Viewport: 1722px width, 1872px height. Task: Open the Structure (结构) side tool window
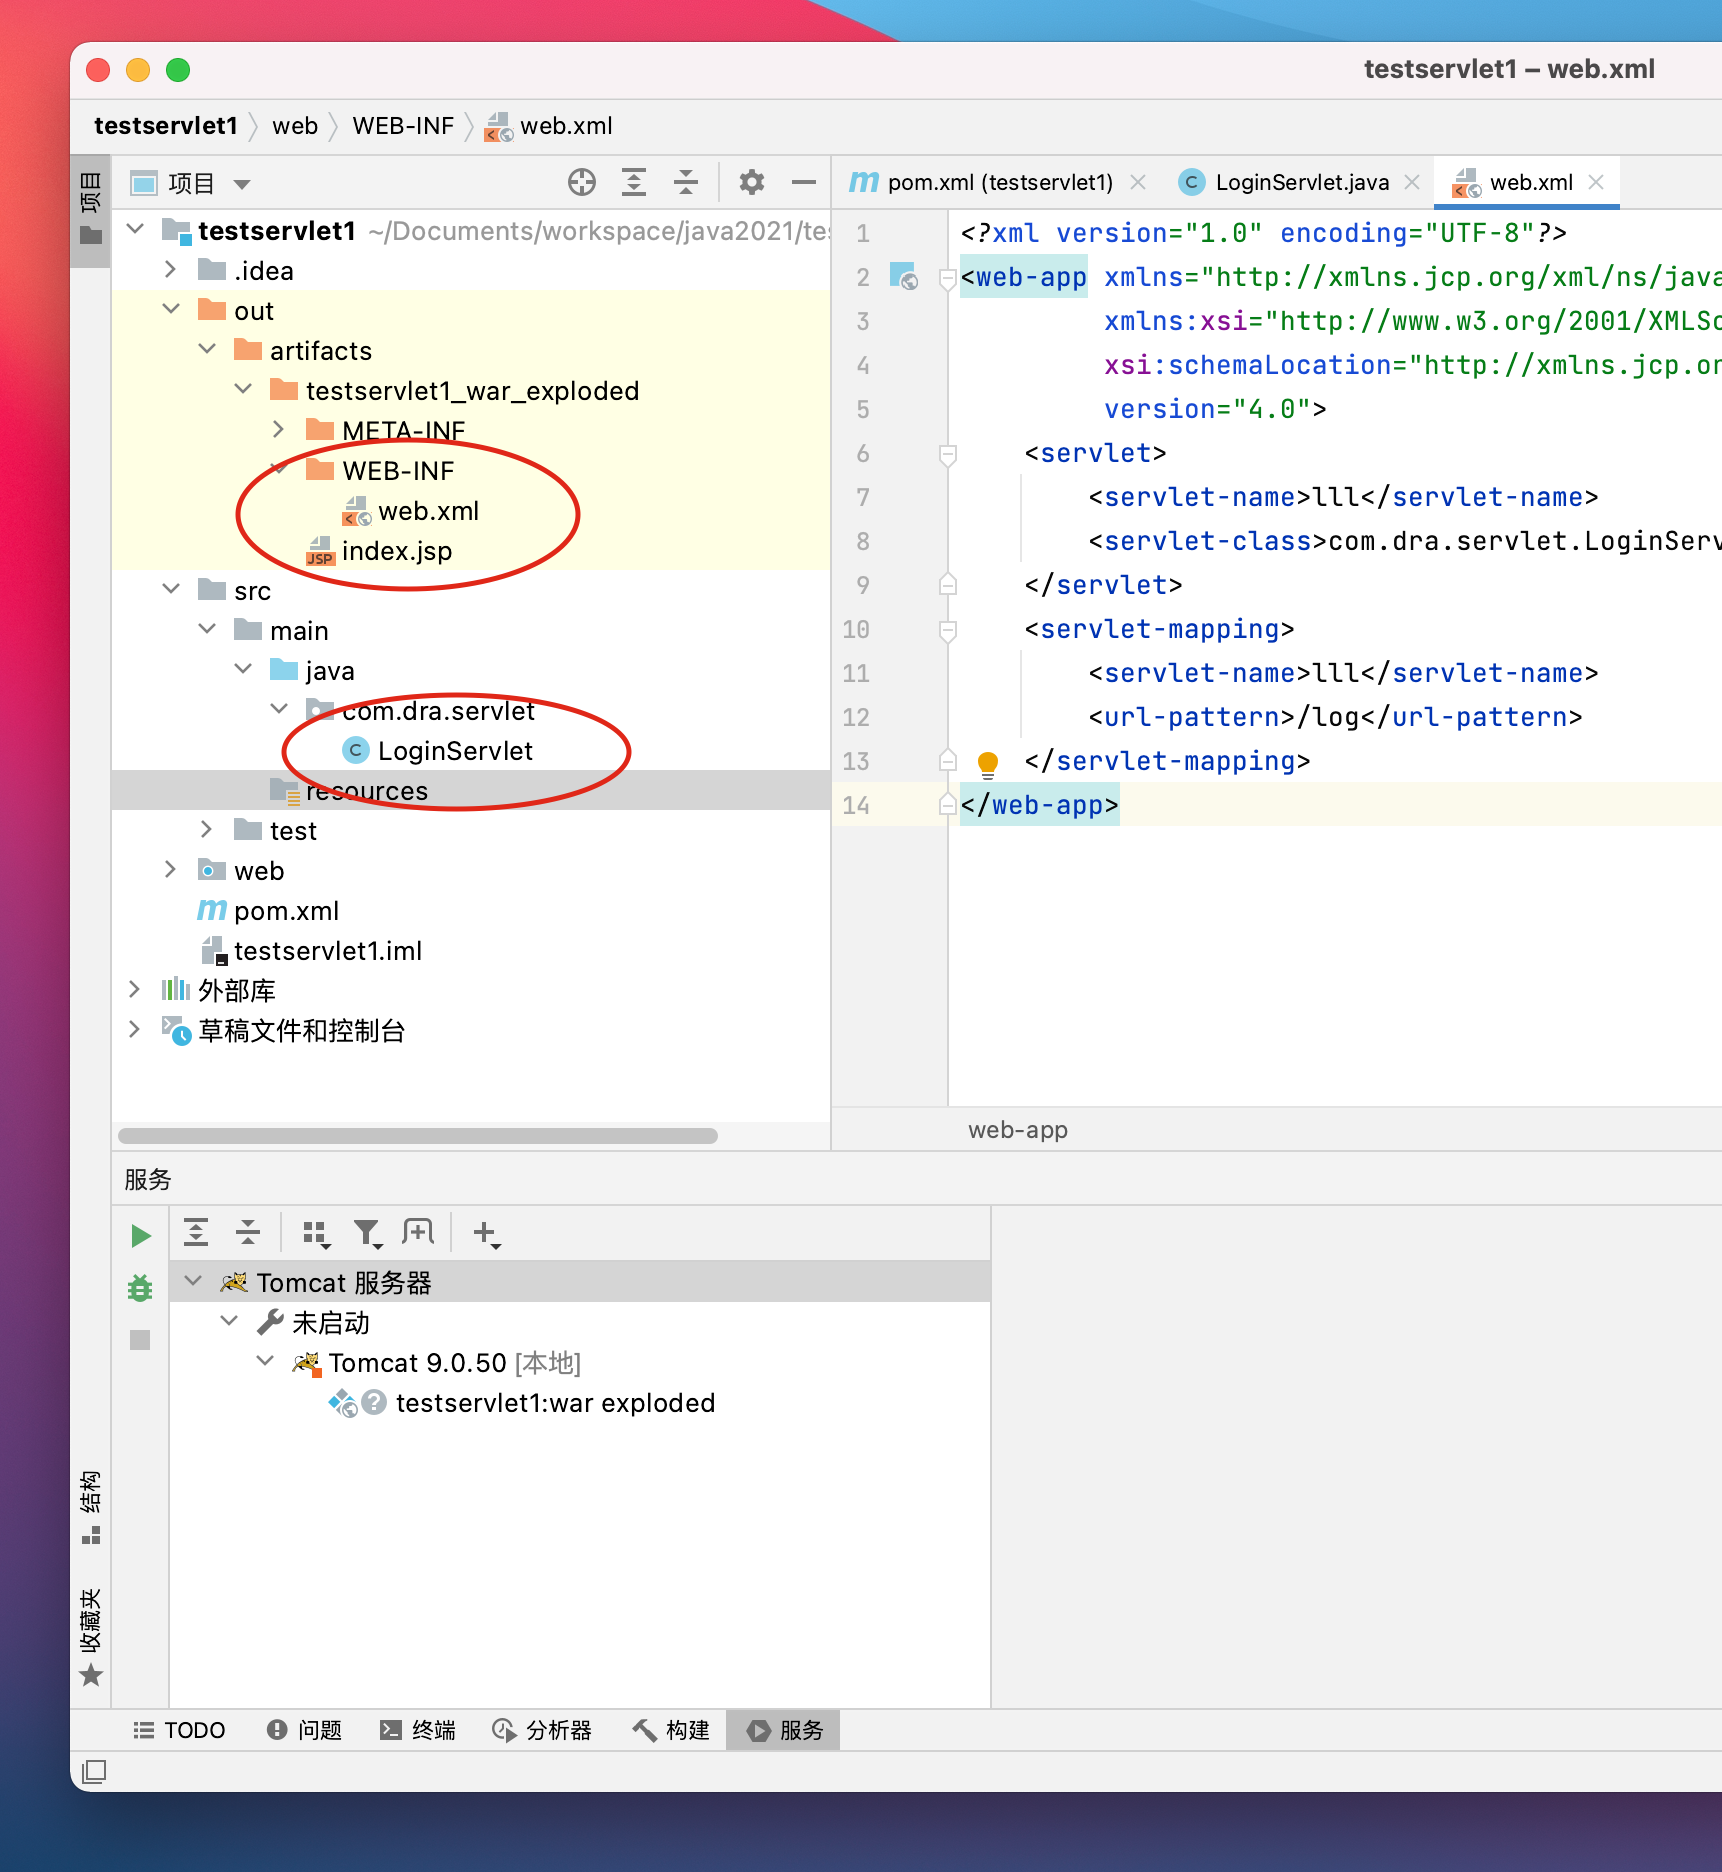pos(90,1507)
